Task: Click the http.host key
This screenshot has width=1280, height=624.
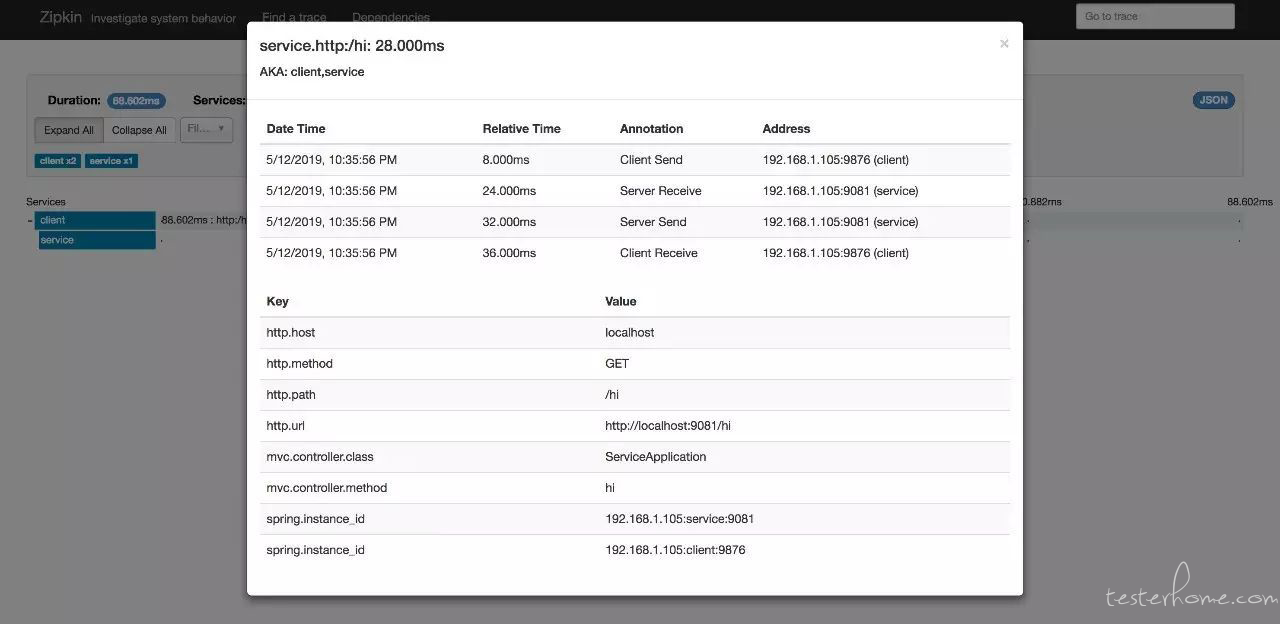Action: pyautogui.click(x=290, y=332)
